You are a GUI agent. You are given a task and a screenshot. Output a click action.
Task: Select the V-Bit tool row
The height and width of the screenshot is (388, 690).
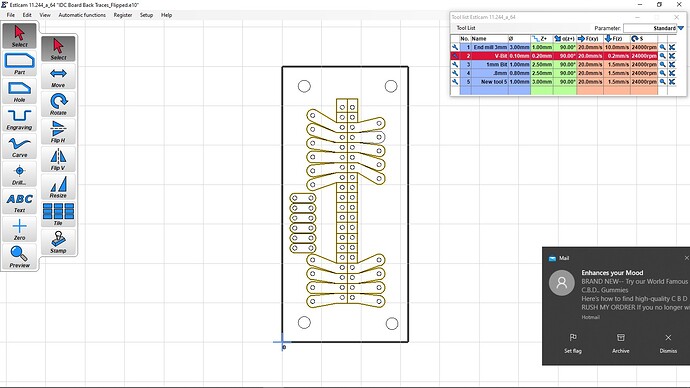(554, 56)
